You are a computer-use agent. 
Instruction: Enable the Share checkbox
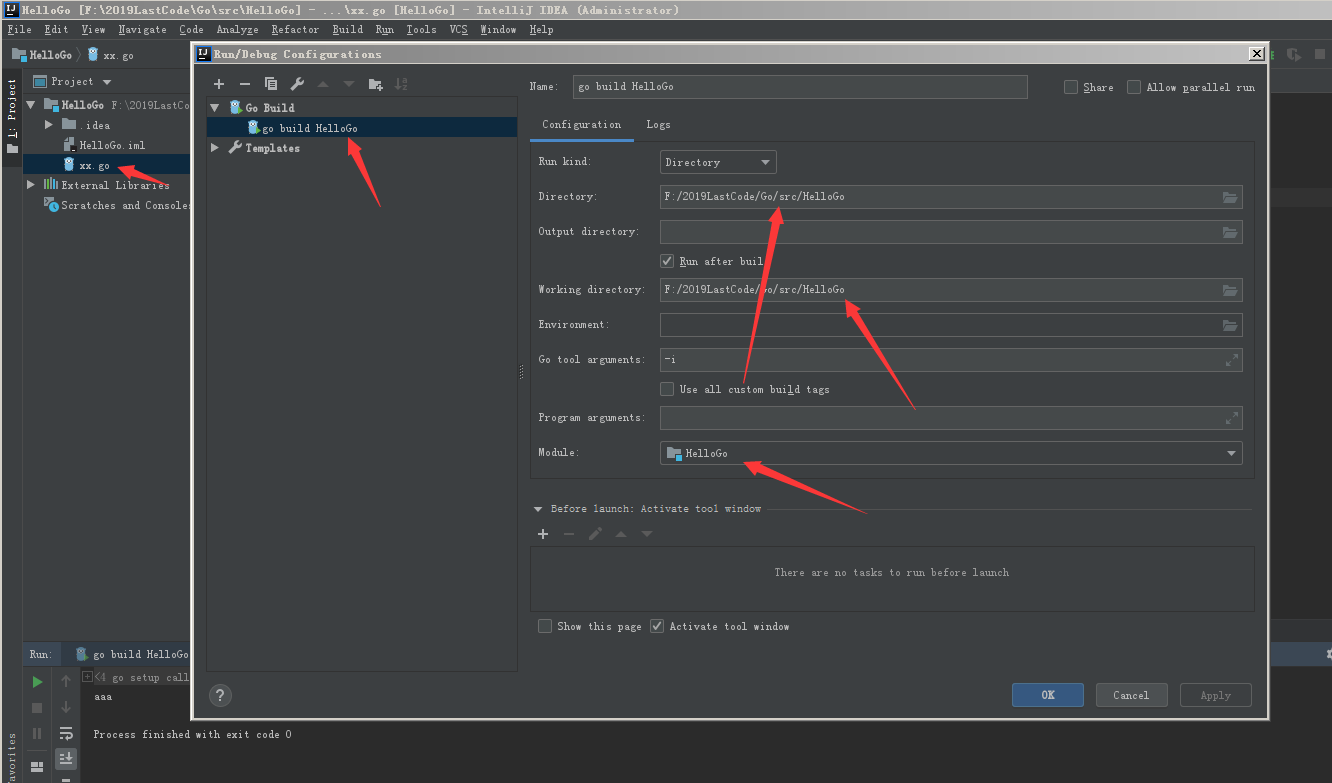[x=1071, y=87]
